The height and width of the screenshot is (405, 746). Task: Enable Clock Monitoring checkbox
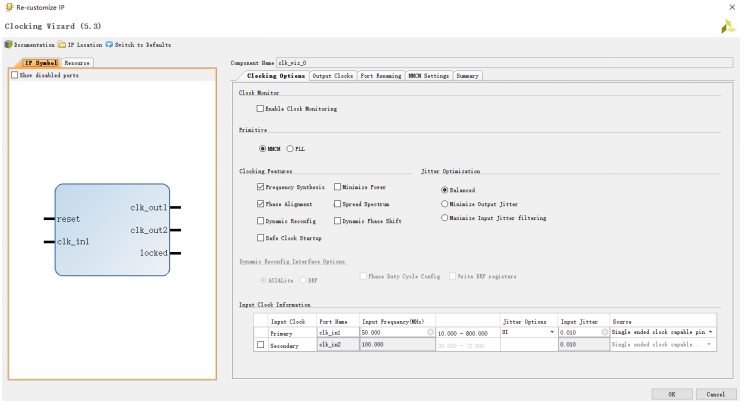[x=260, y=109]
